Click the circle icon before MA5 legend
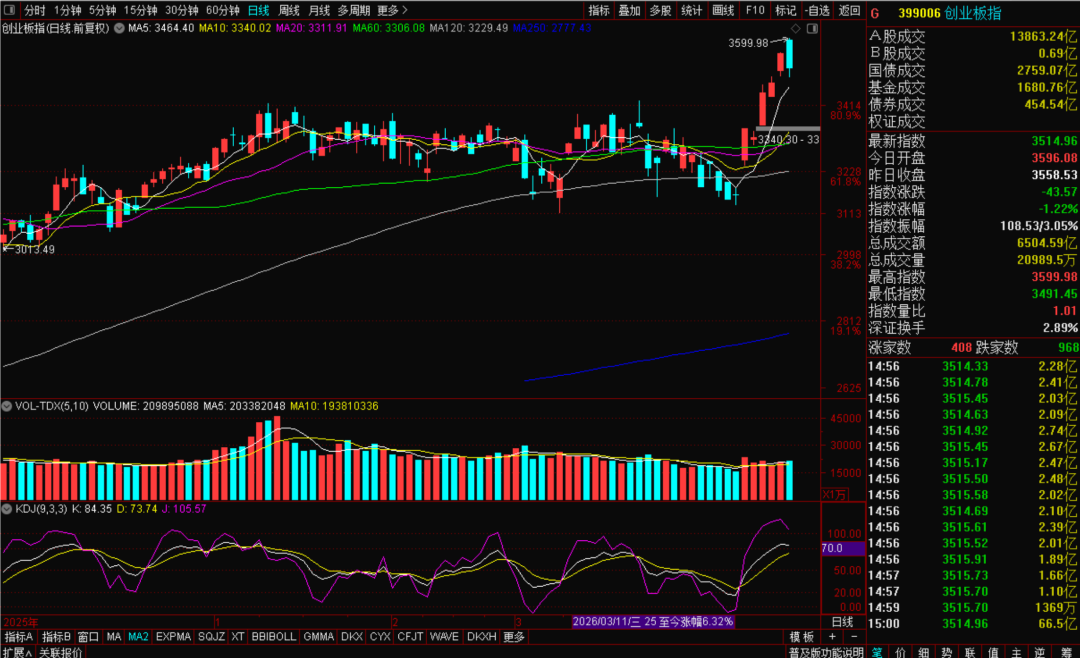Image resolution: width=1080 pixels, height=658 pixels. click(x=120, y=28)
